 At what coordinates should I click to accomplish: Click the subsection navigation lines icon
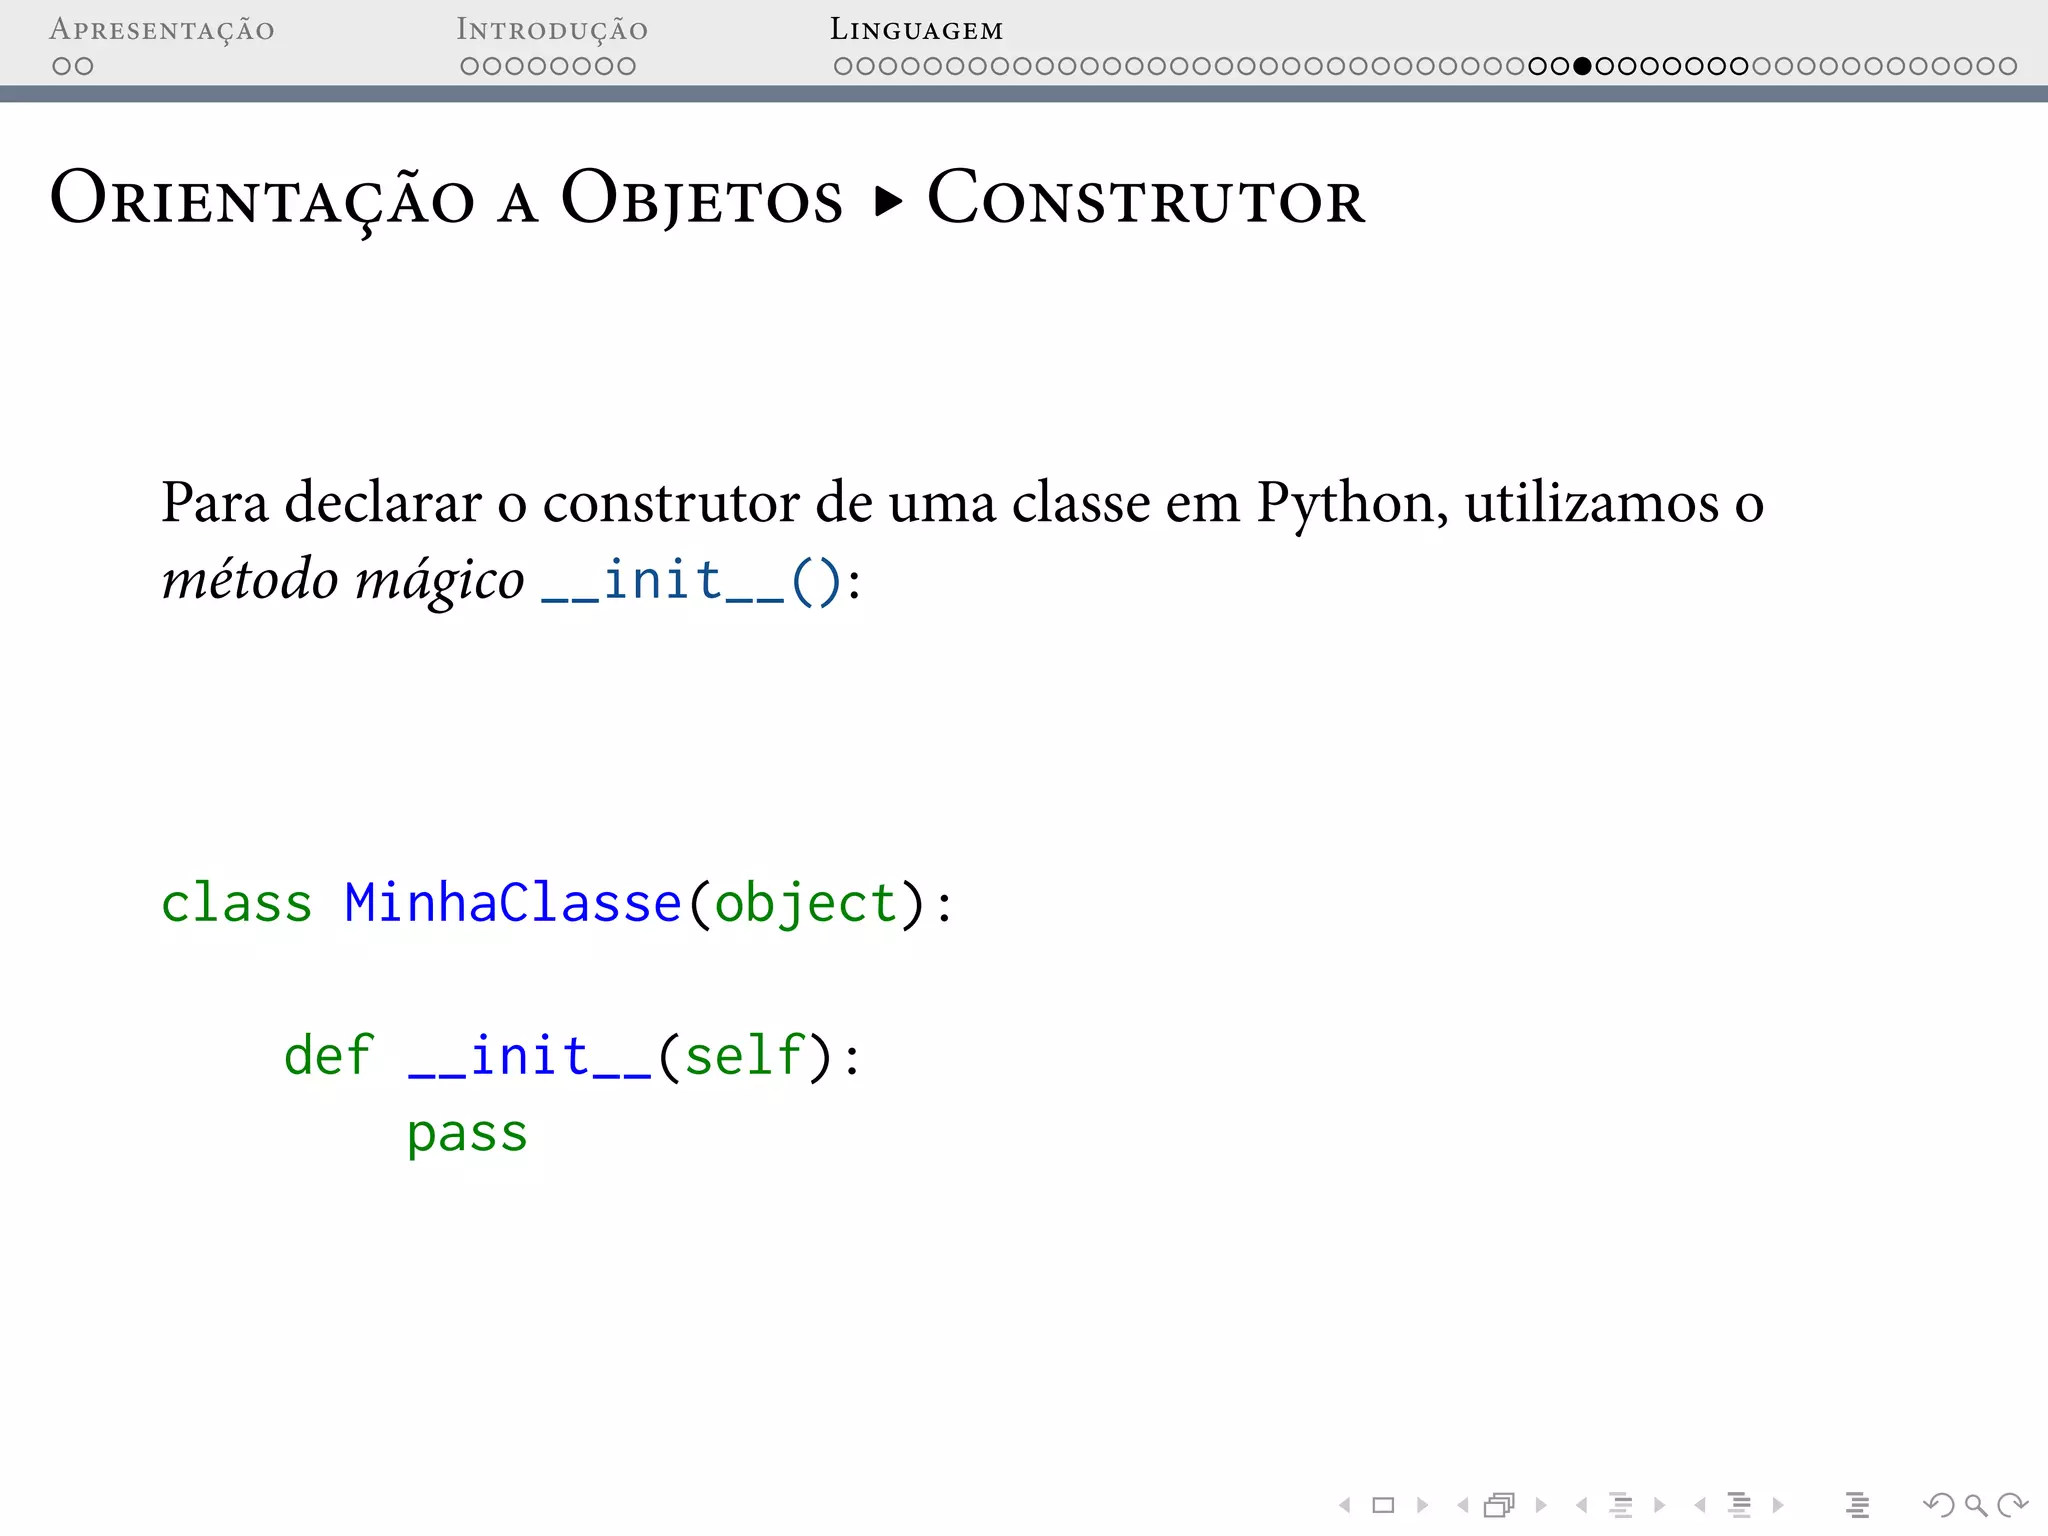click(x=1621, y=1505)
